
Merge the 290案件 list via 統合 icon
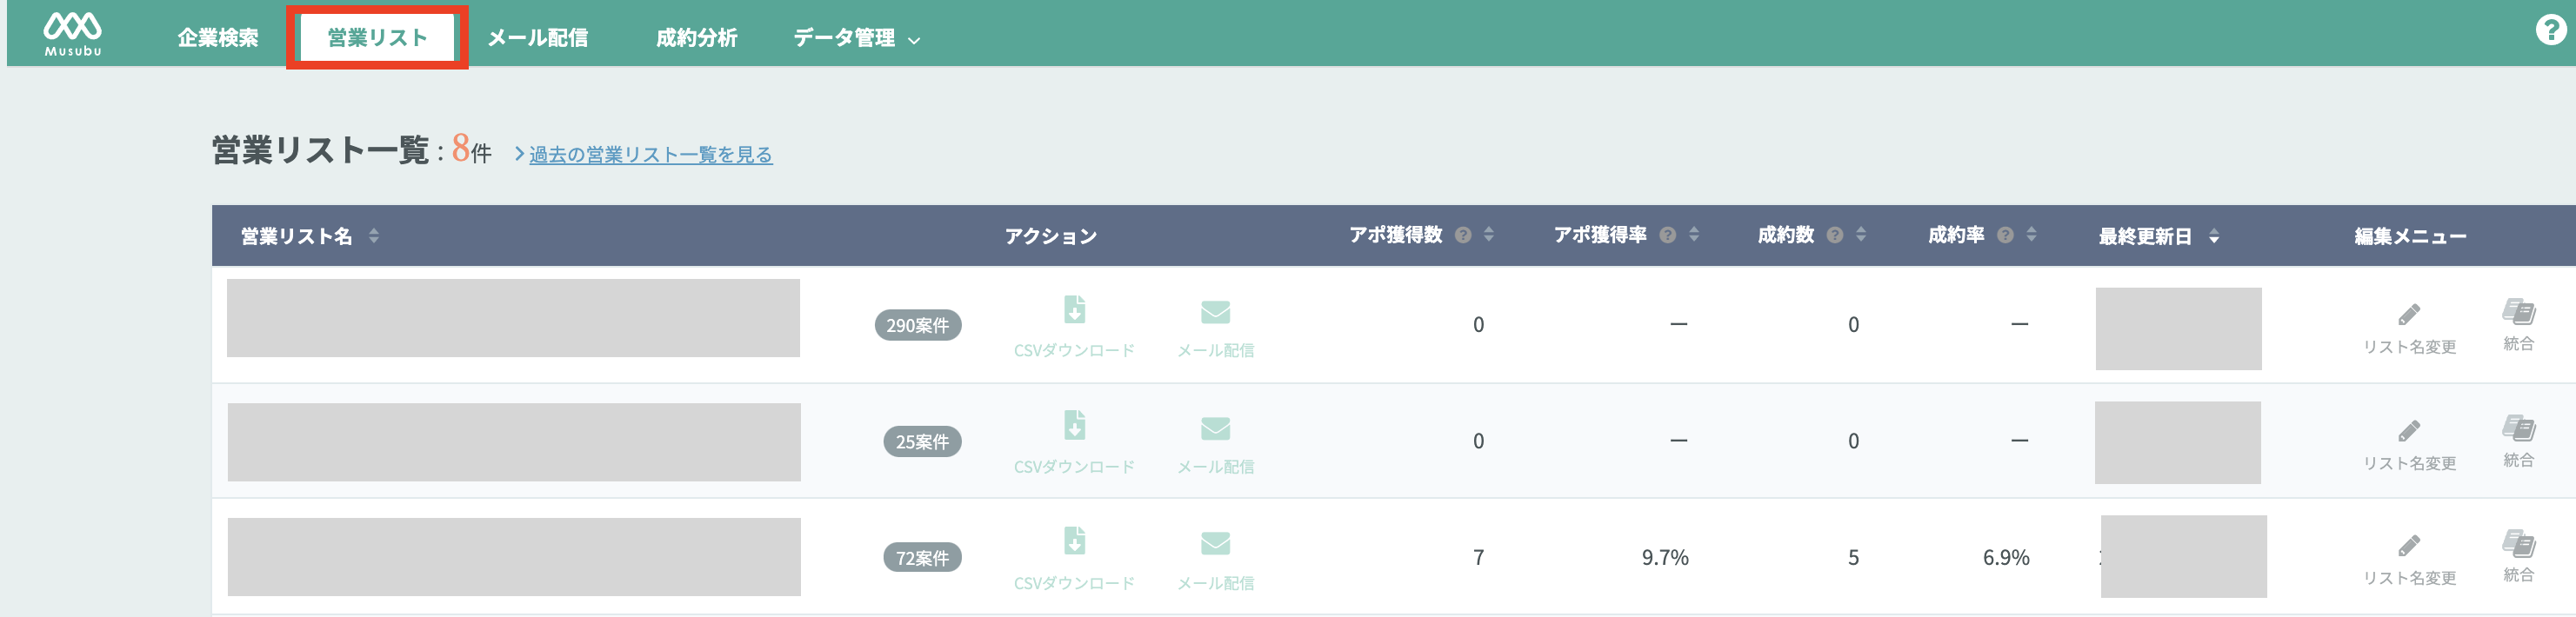pos(2518,324)
